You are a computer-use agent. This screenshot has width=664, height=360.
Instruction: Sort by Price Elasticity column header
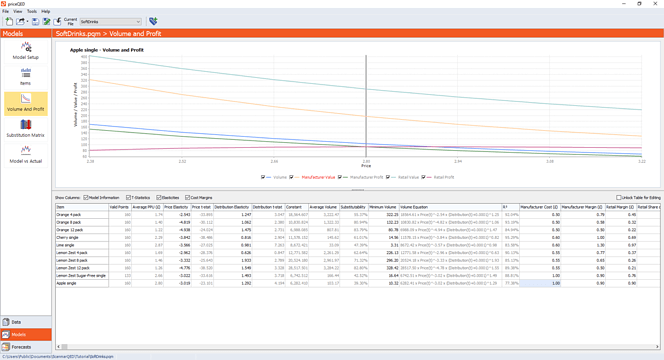coord(177,207)
